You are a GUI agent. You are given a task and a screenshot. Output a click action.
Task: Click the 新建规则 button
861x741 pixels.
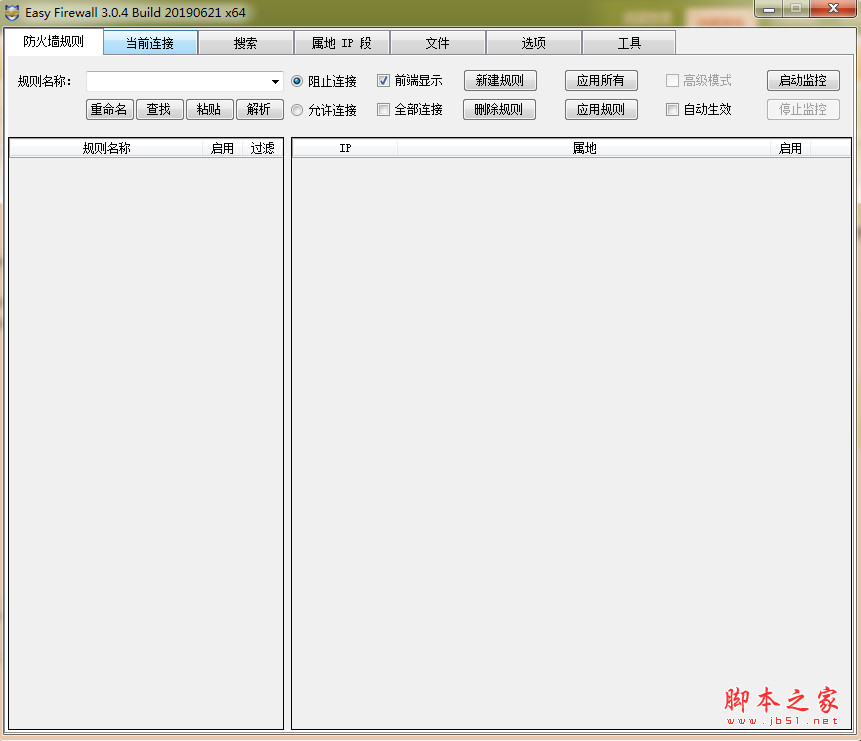[x=500, y=81]
